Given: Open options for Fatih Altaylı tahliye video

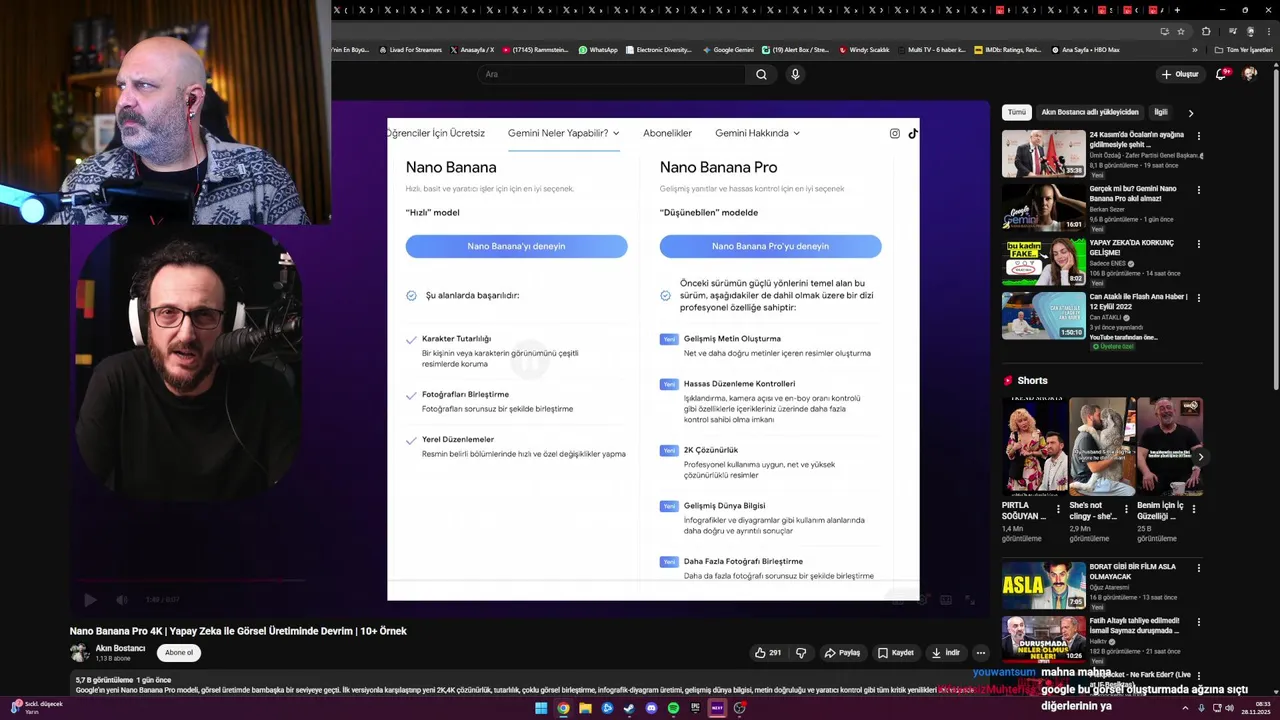Looking at the screenshot, I should click(x=1199, y=622).
